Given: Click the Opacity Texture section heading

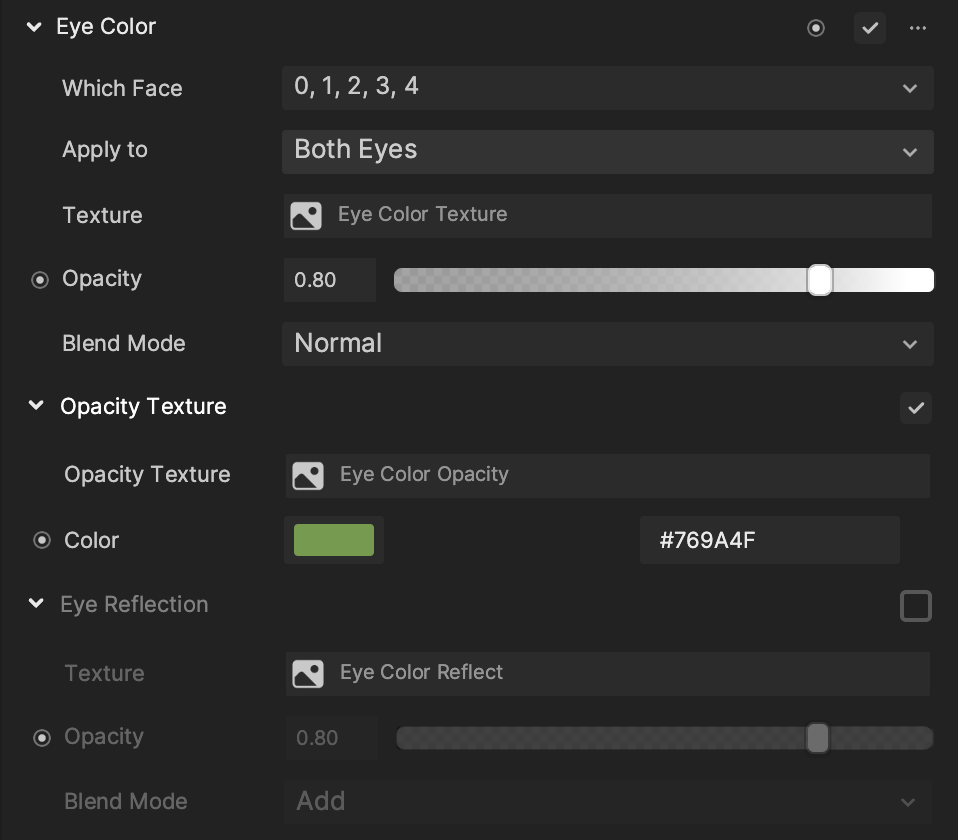Looking at the screenshot, I should tap(144, 407).
